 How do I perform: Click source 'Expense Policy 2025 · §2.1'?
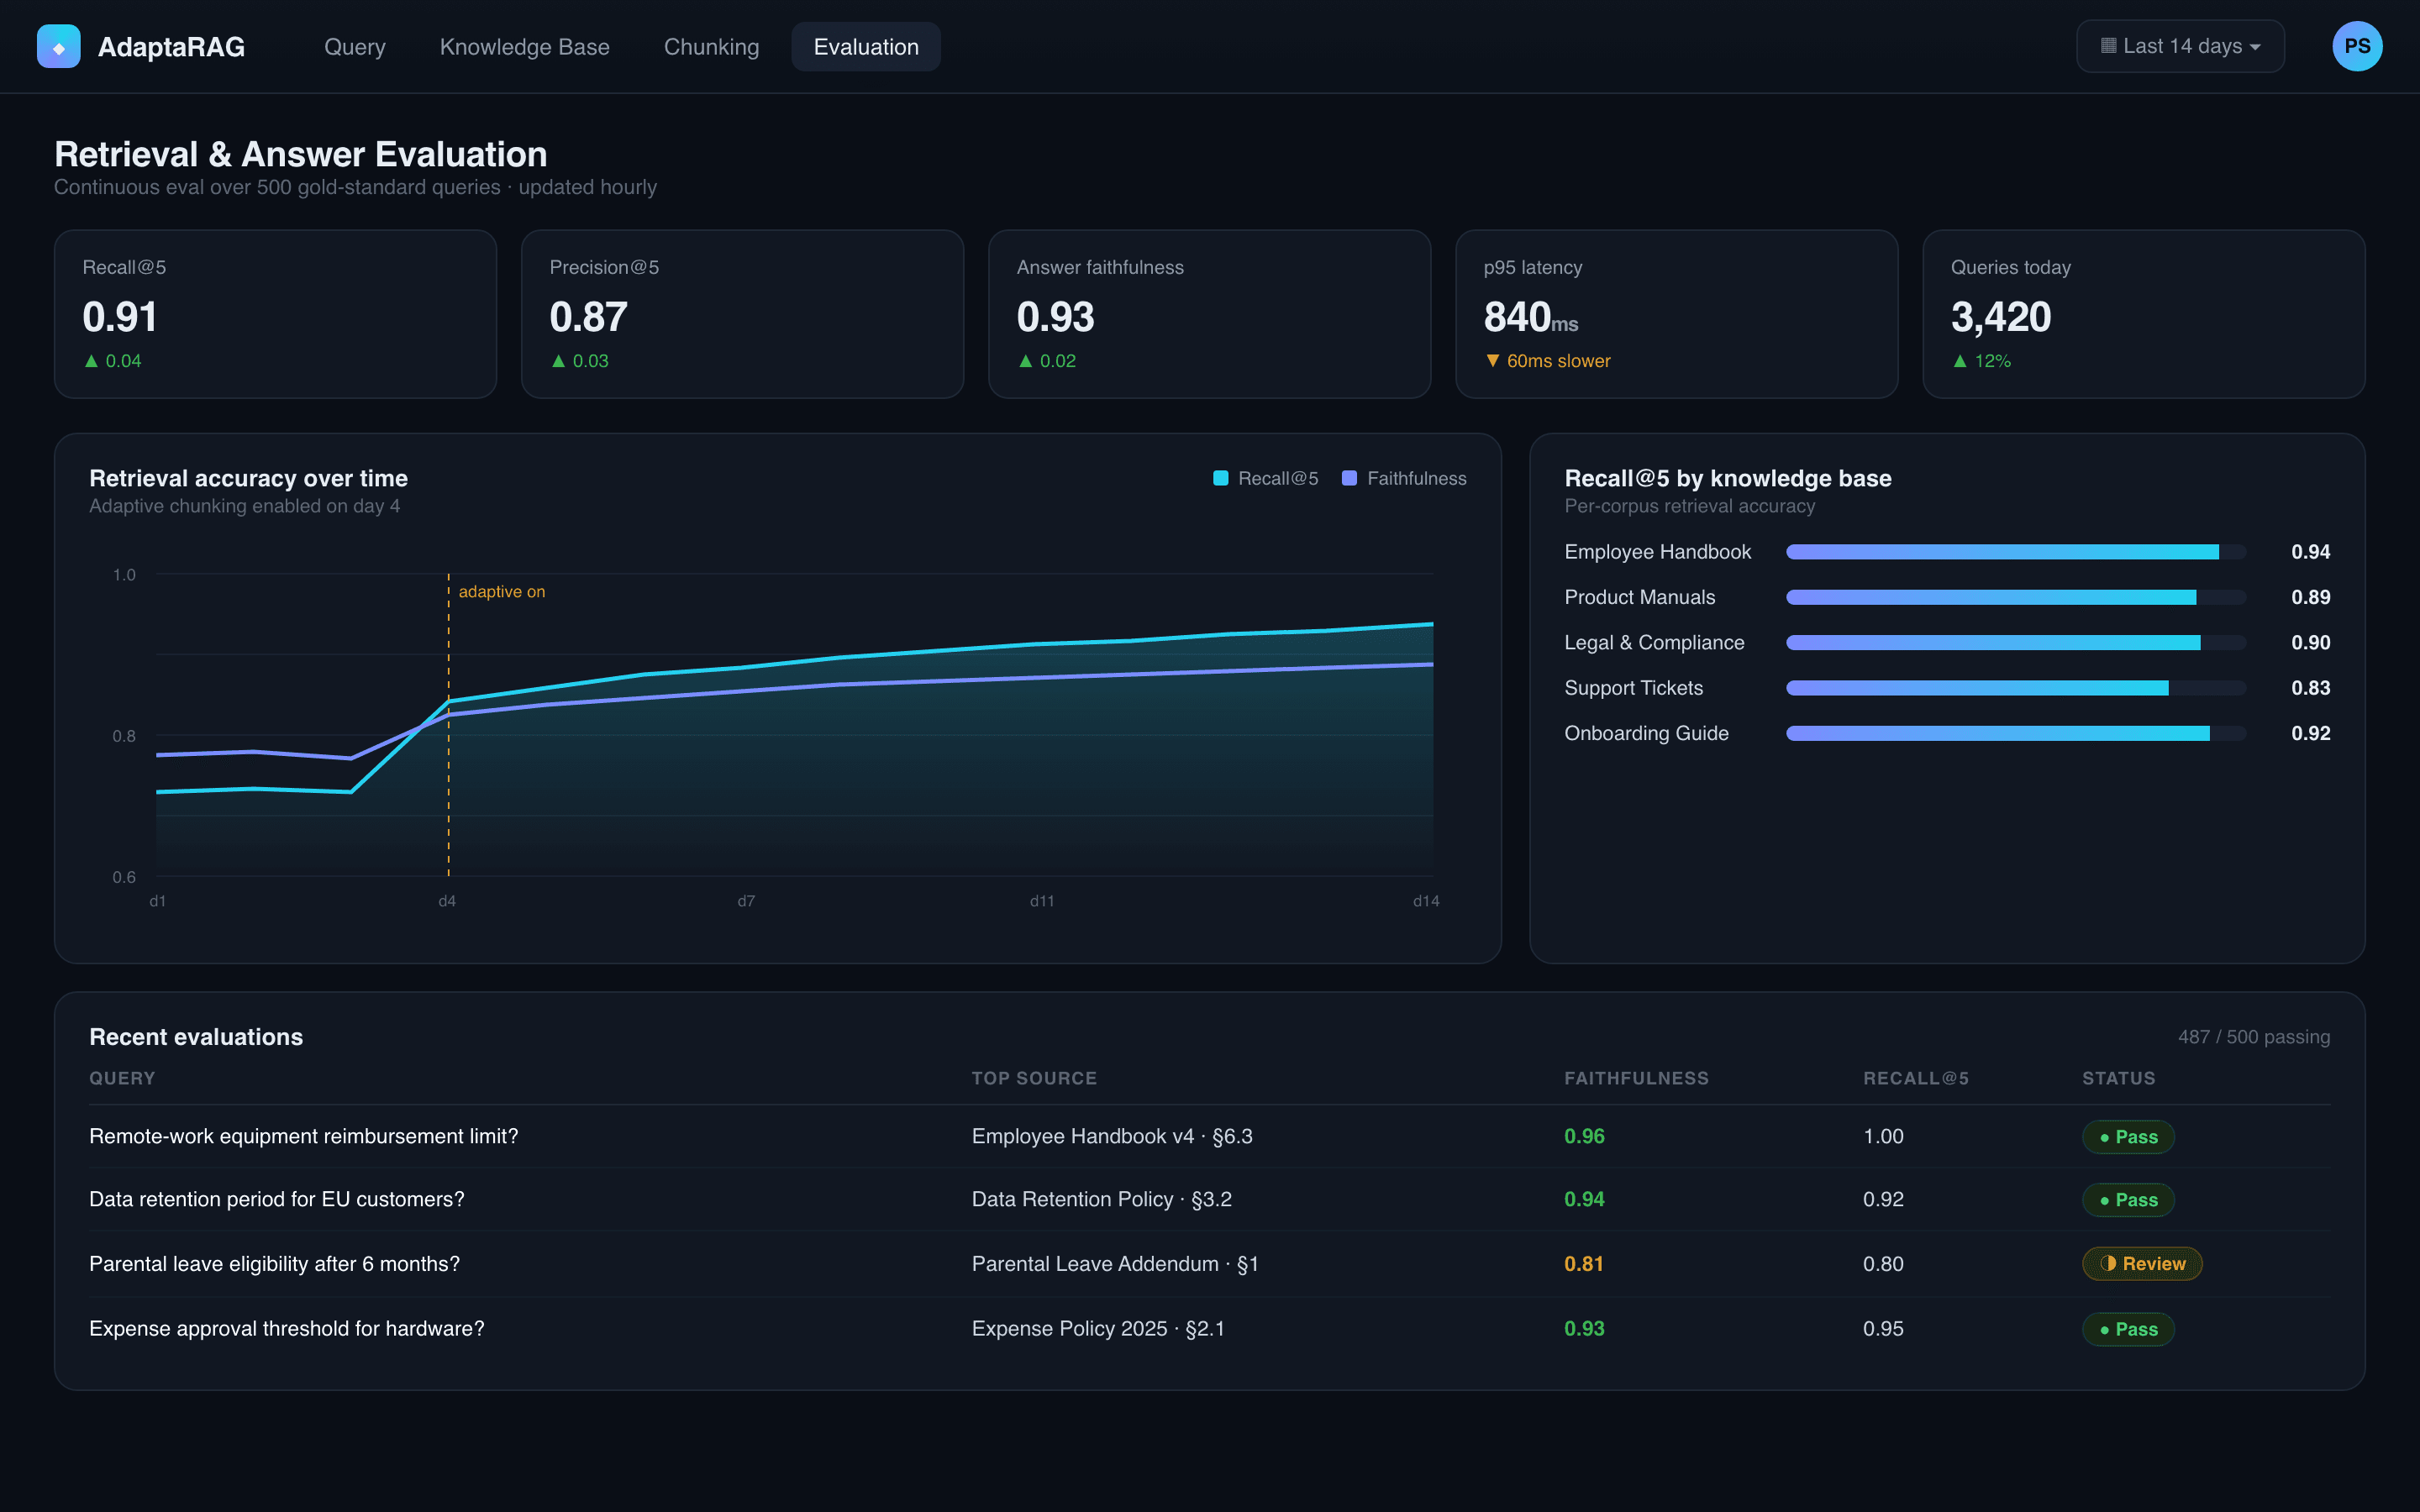point(1098,1329)
